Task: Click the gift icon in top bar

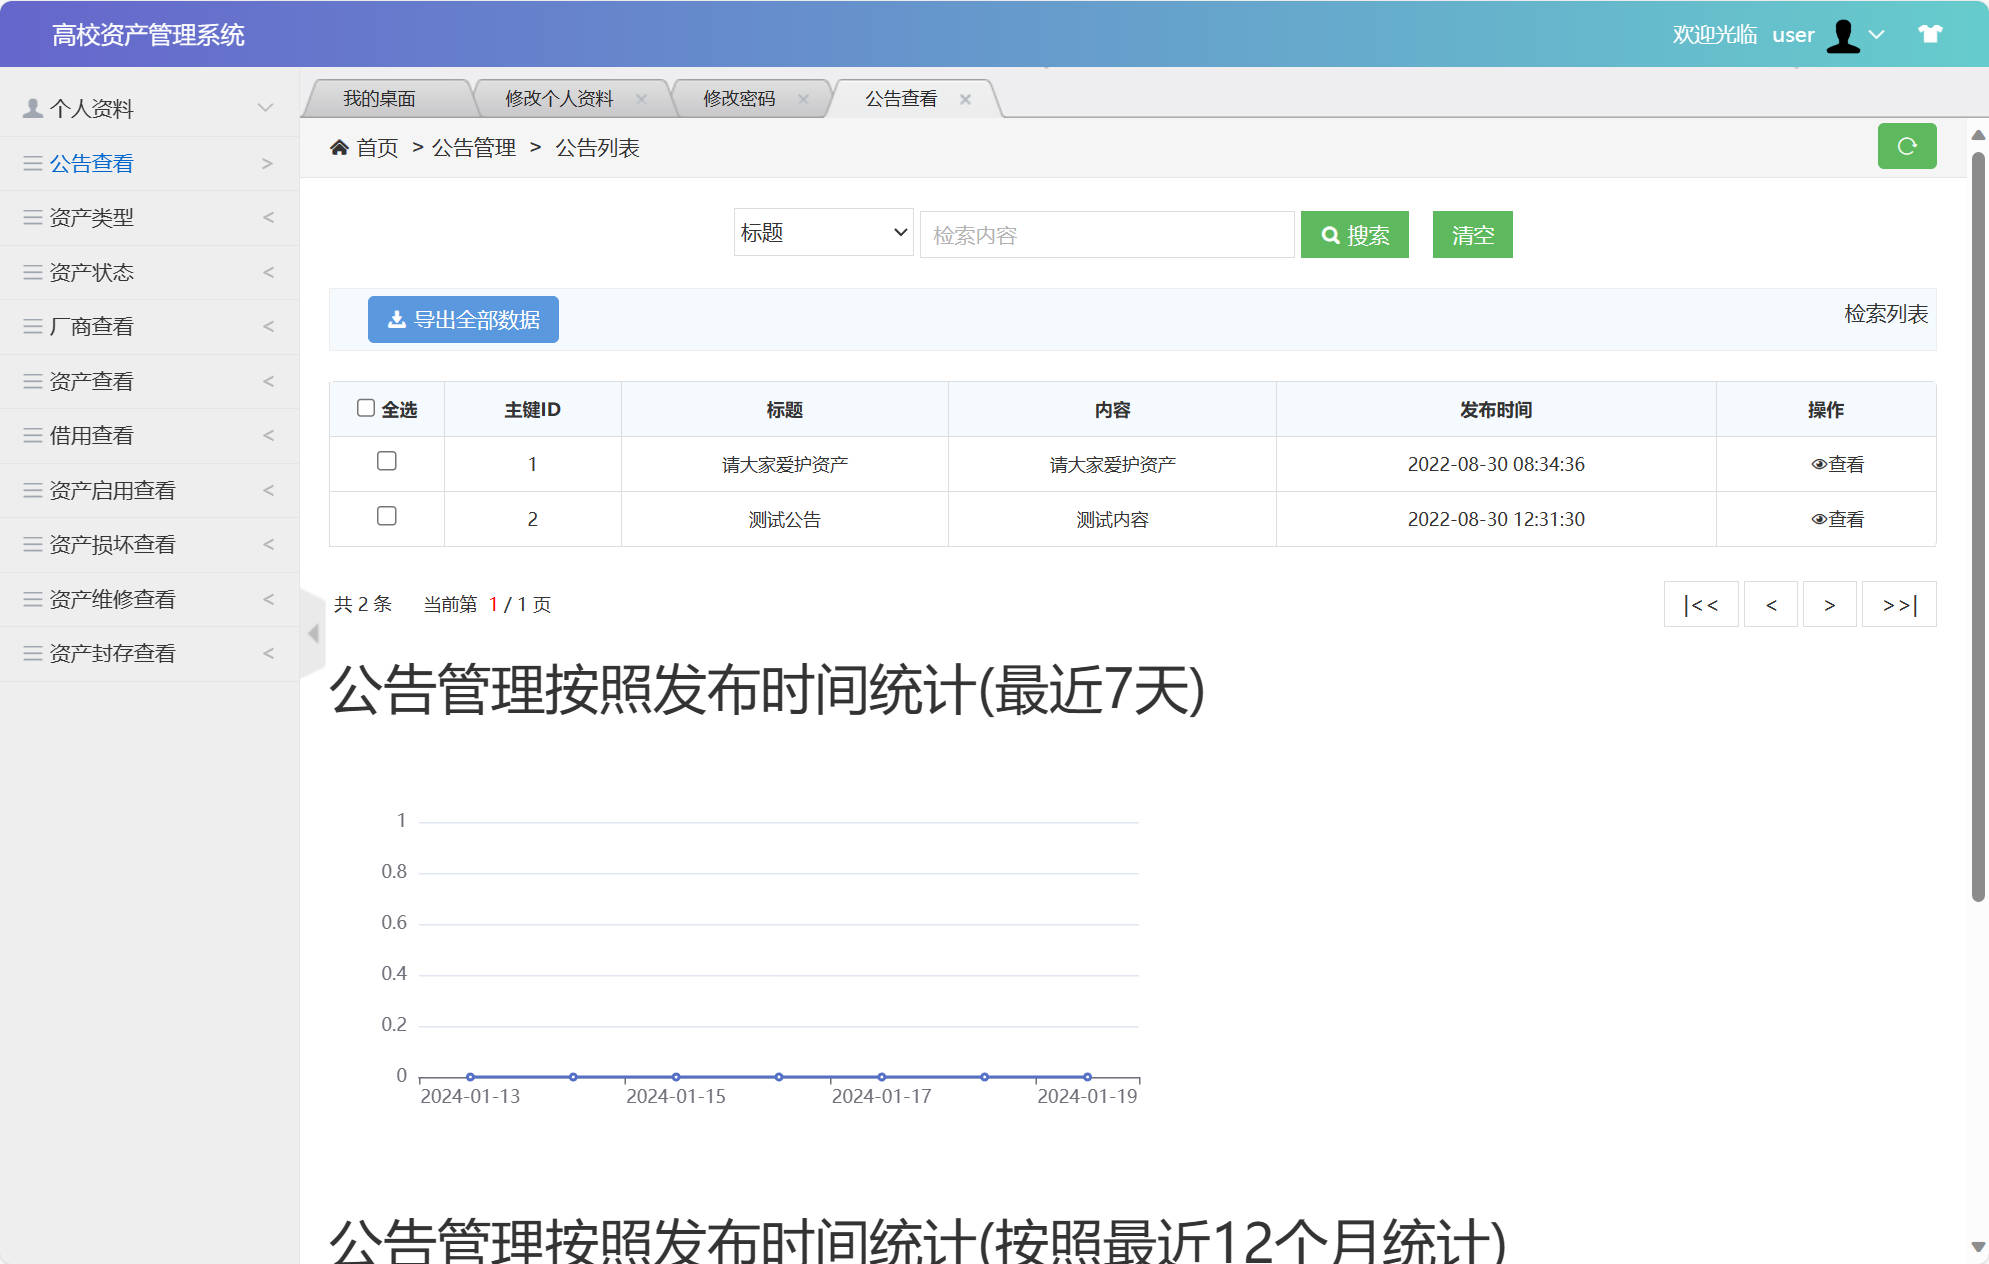Action: click(1929, 34)
